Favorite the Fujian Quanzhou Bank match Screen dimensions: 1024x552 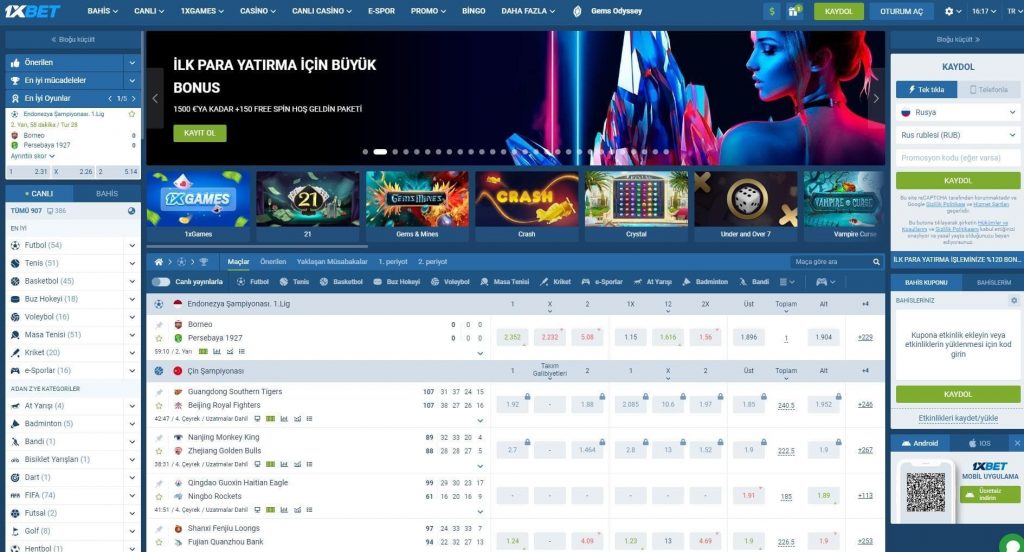coord(159,542)
